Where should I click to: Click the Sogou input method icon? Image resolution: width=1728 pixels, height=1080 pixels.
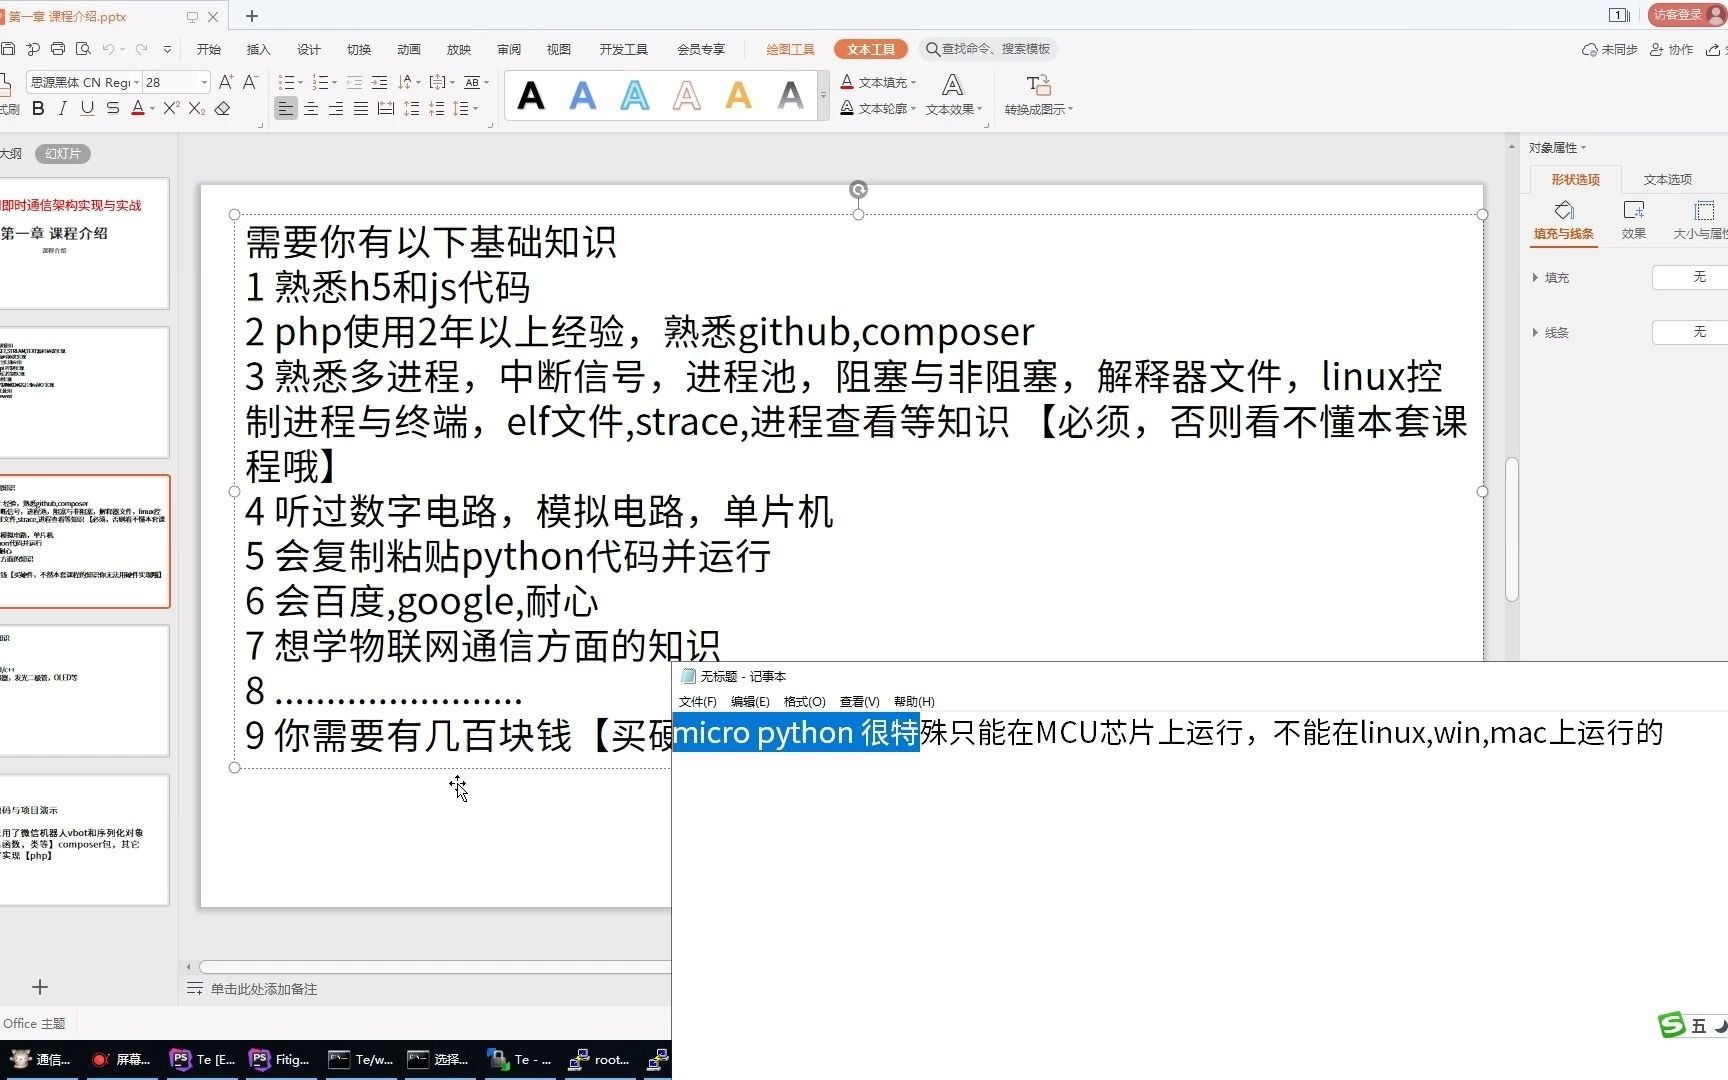(x=1672, y=1025)
